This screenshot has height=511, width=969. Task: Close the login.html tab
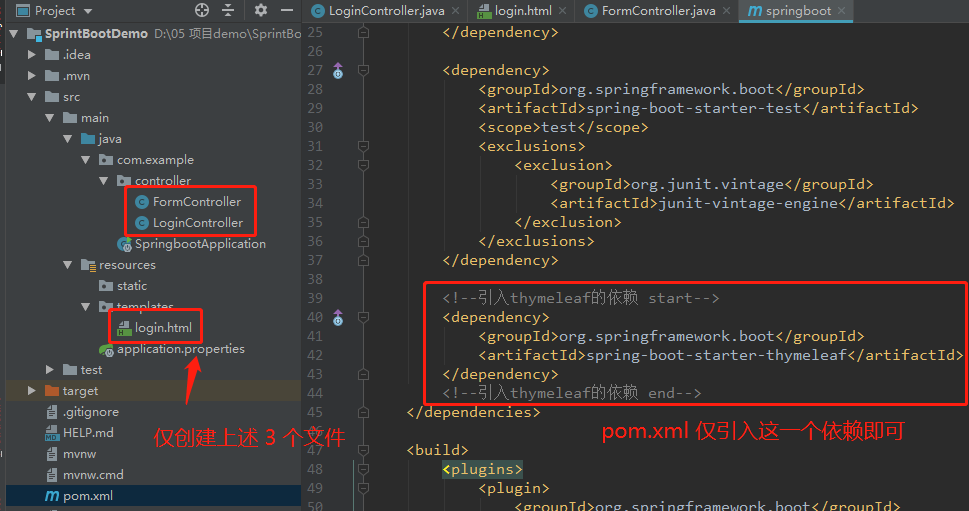562,11
